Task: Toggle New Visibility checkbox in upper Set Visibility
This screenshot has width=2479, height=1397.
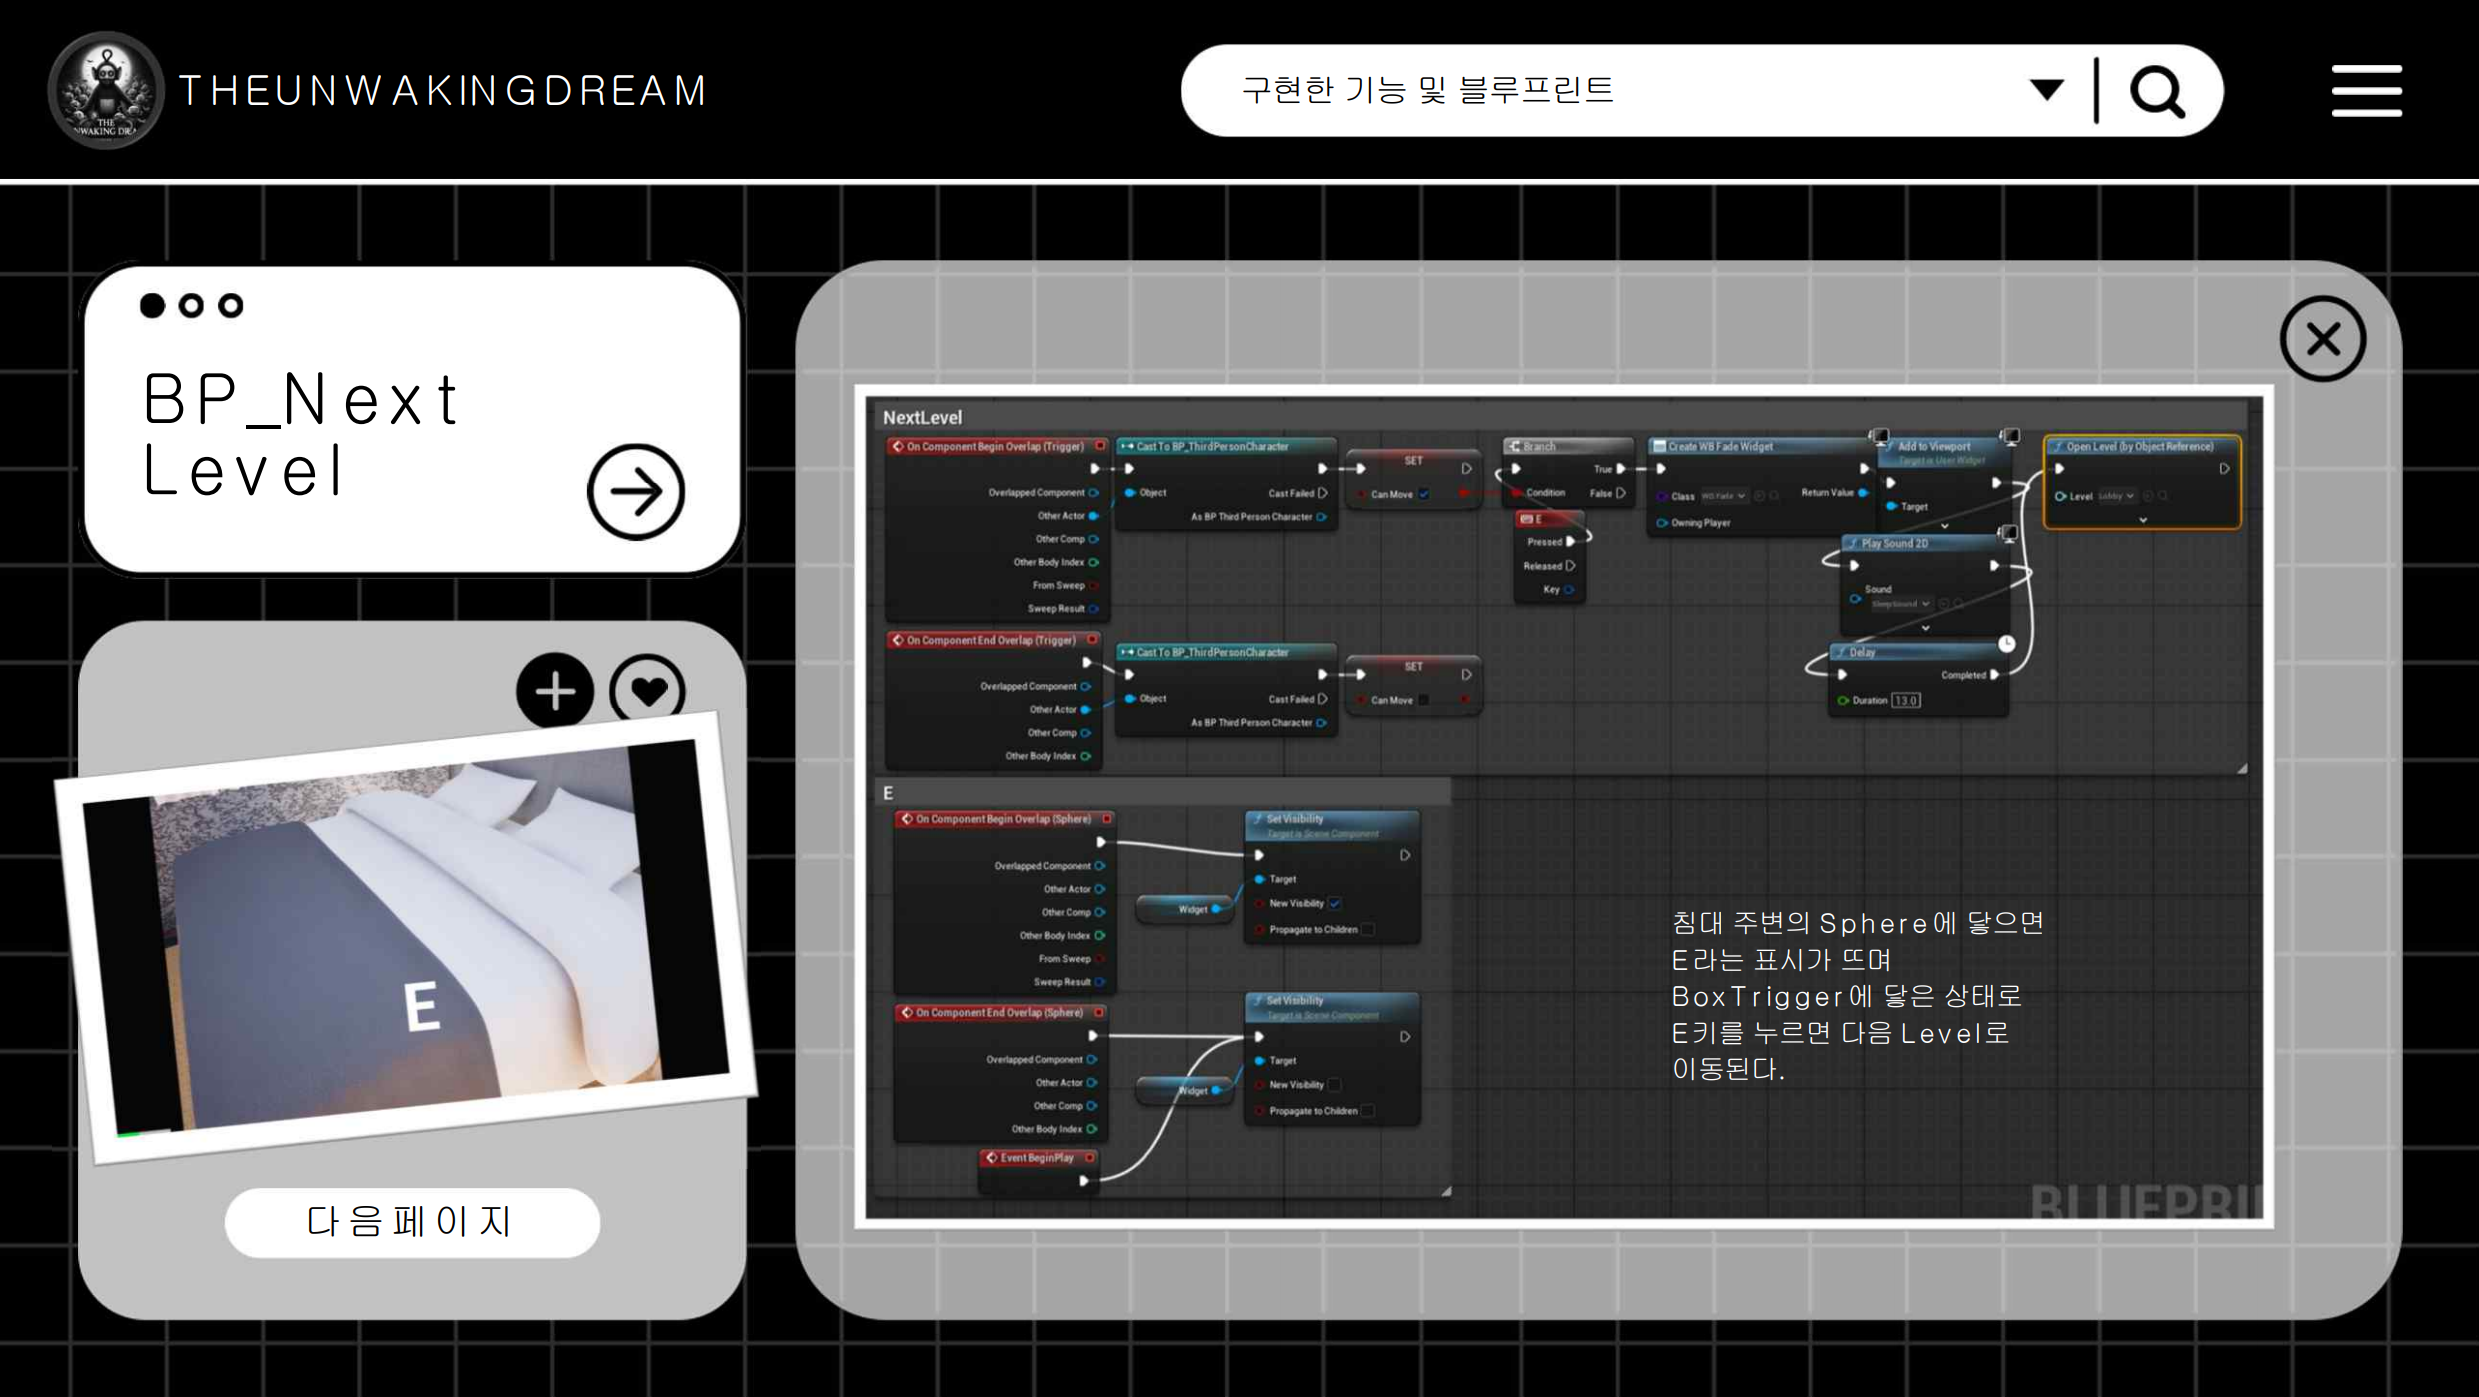Action: [1335, 903]
